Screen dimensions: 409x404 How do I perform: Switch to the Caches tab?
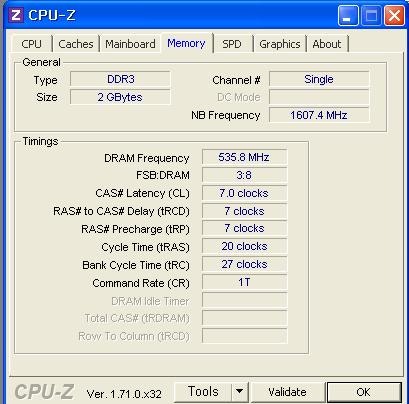76,44
